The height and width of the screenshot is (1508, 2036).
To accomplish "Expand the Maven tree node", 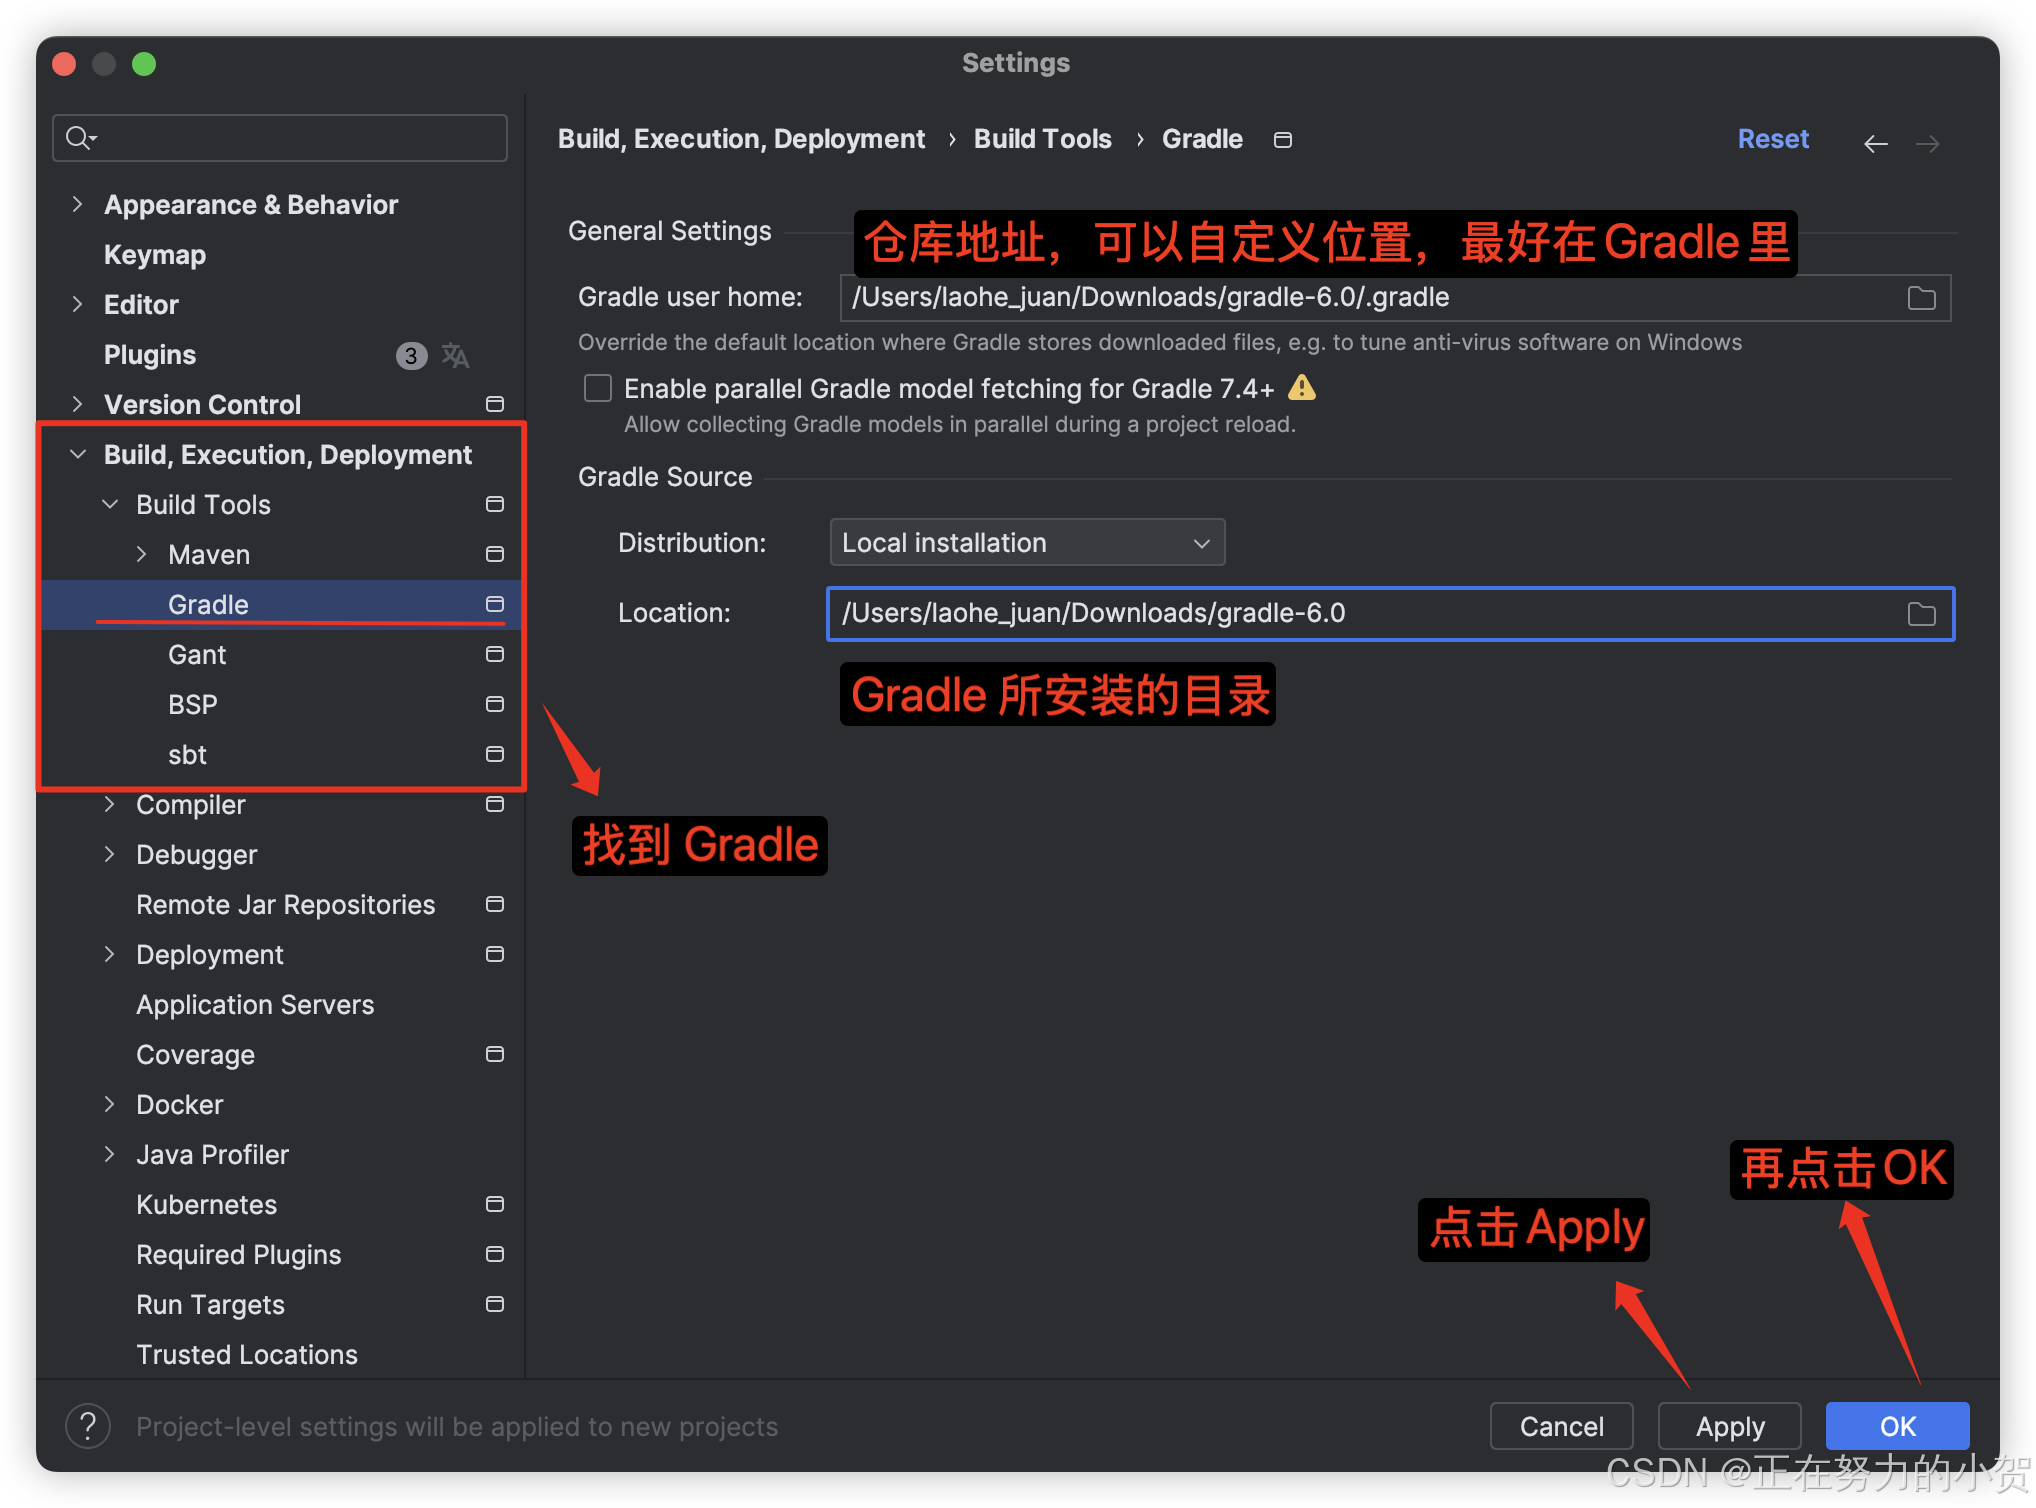I will (x=142, y=554).
